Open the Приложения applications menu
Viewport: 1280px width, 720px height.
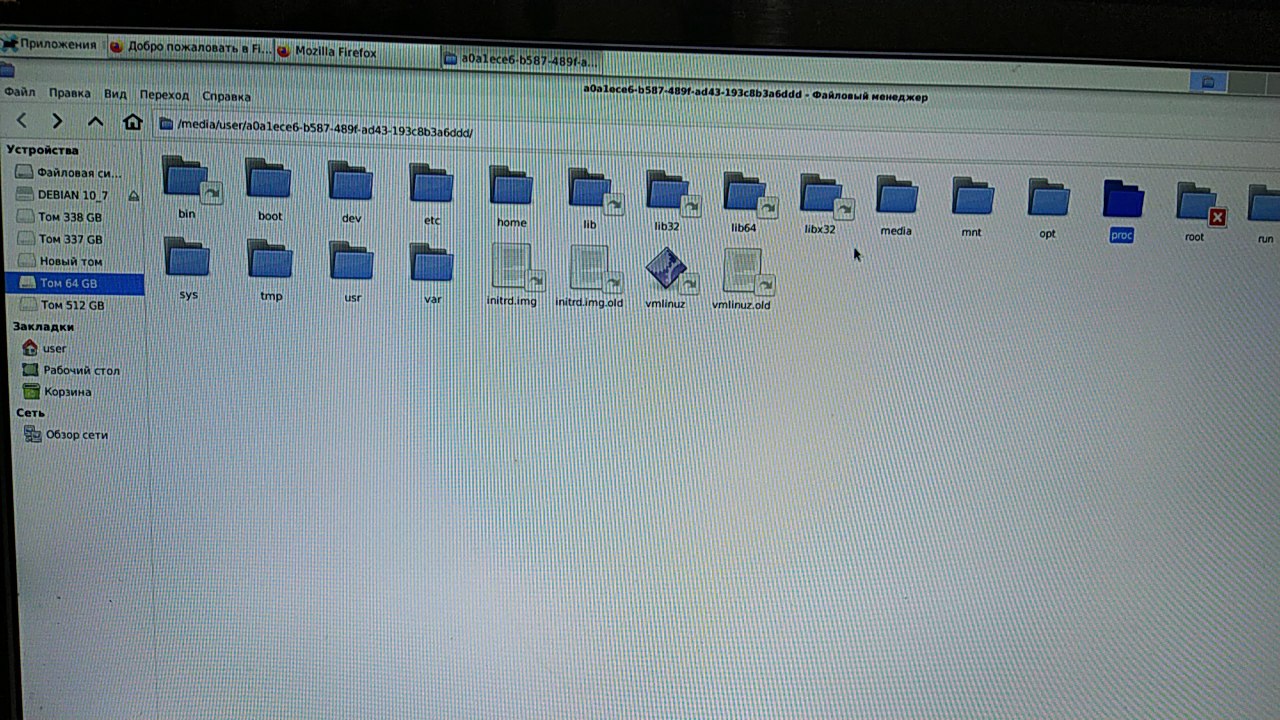tap(49, 44)
